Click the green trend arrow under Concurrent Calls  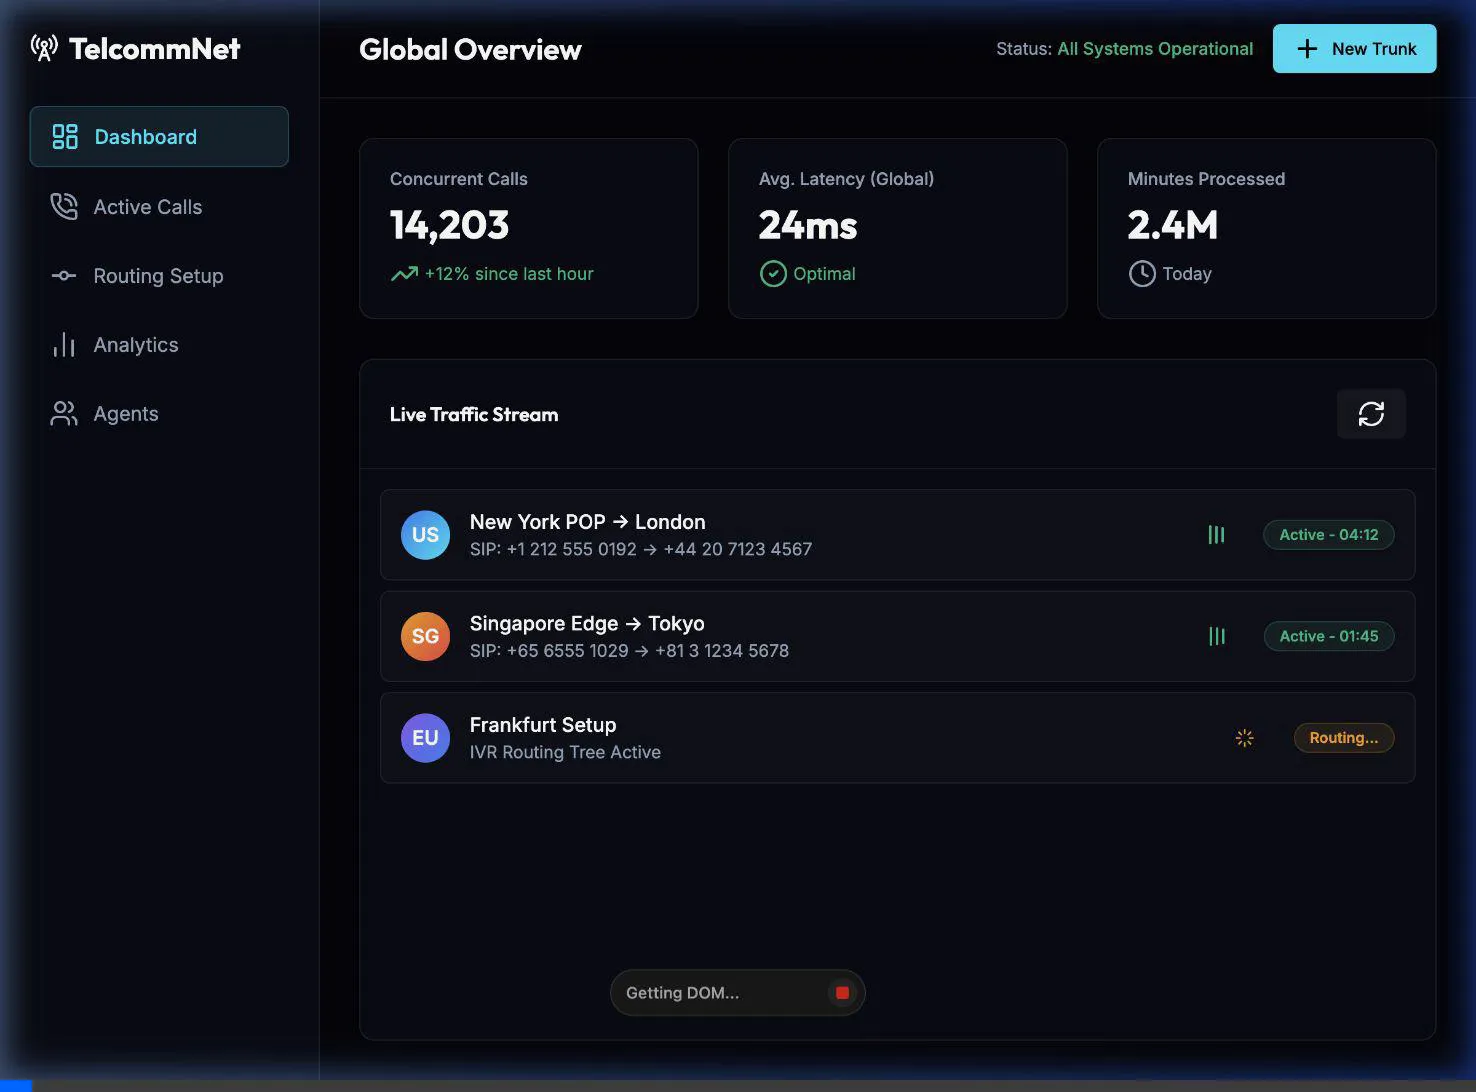coord(403,273)
